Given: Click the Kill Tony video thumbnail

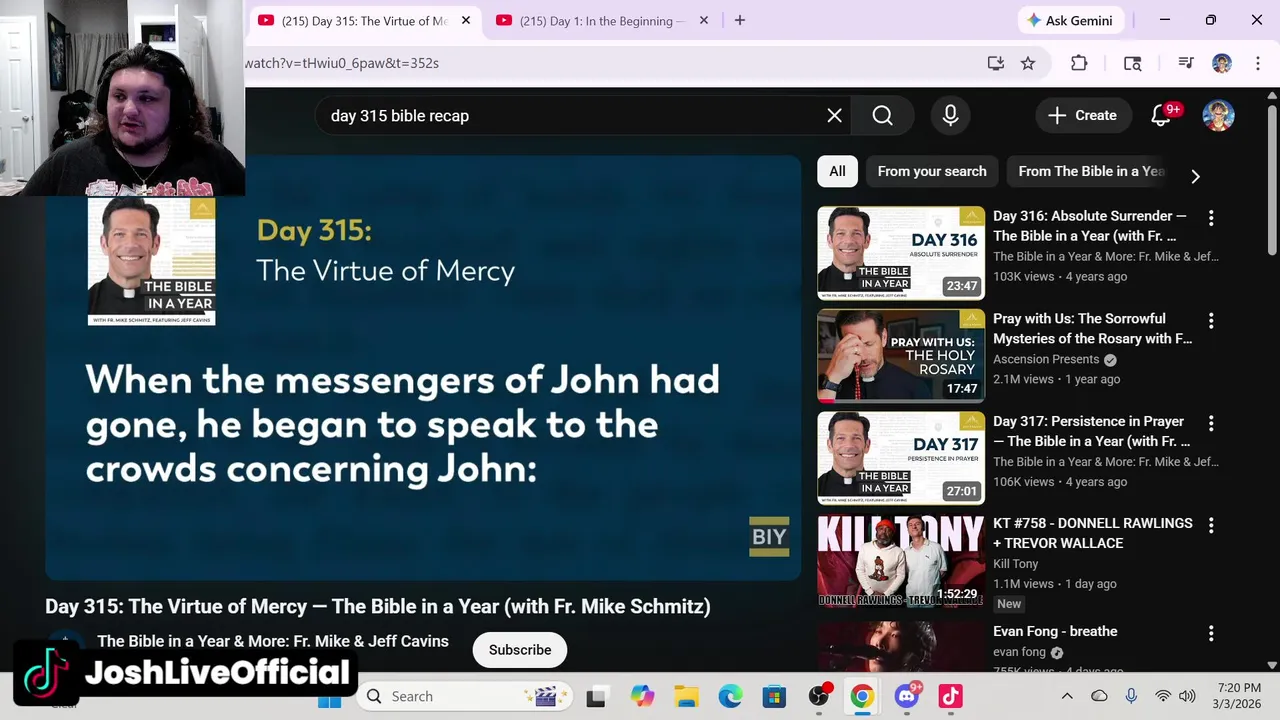Looking at the screenshot, I should pyautogui.click(x=901, y=561).
